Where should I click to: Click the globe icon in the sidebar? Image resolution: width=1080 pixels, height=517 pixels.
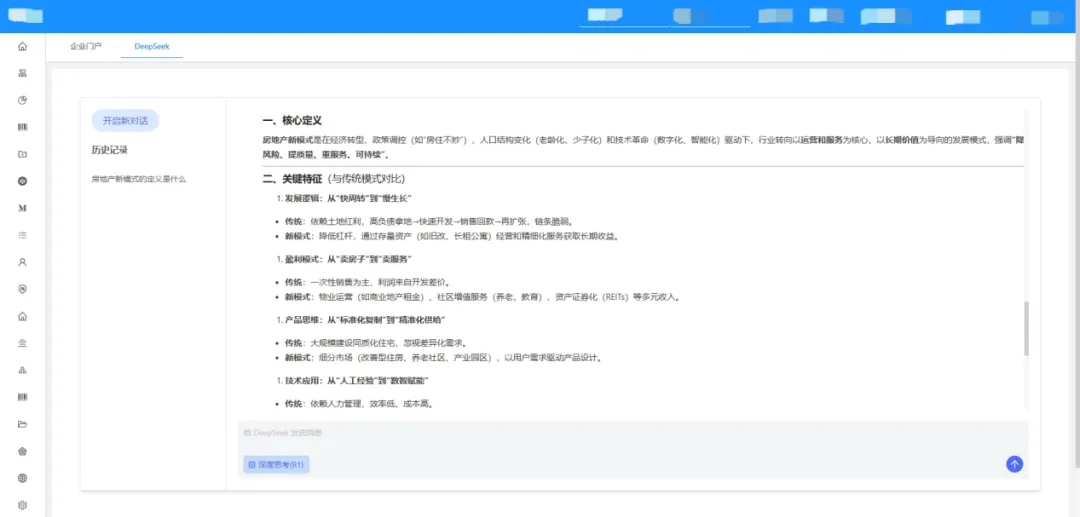coord(22,478)
